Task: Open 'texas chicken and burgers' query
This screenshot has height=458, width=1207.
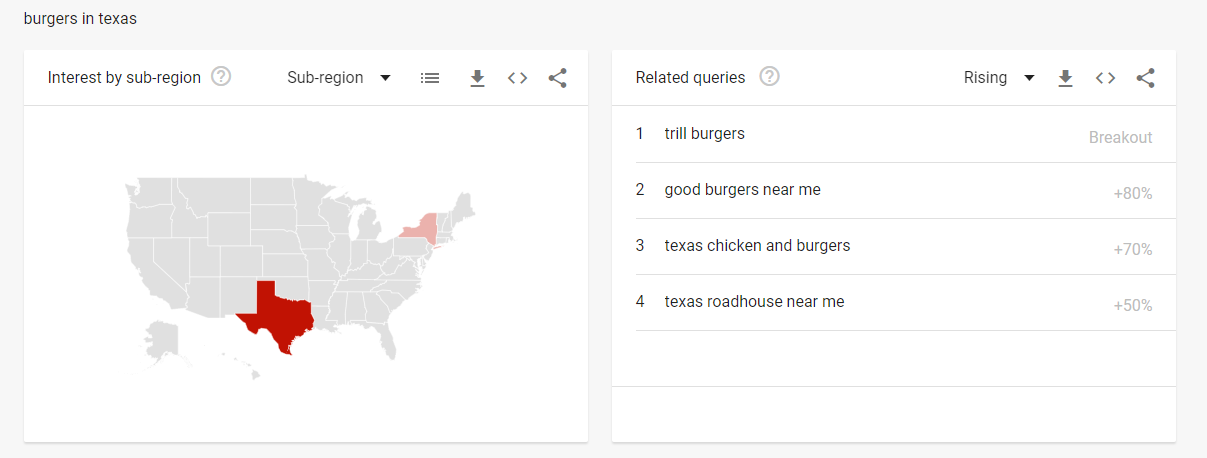Action: click(757, 246)
